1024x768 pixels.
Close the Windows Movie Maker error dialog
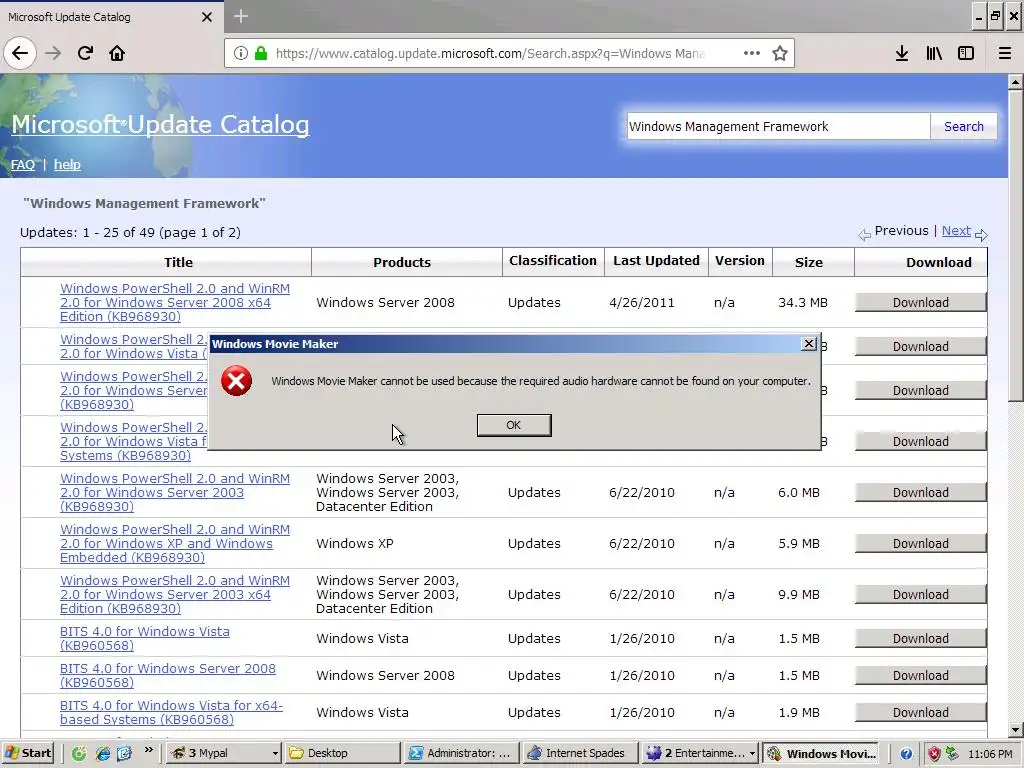pyautogui.click(x=808, y=344)
